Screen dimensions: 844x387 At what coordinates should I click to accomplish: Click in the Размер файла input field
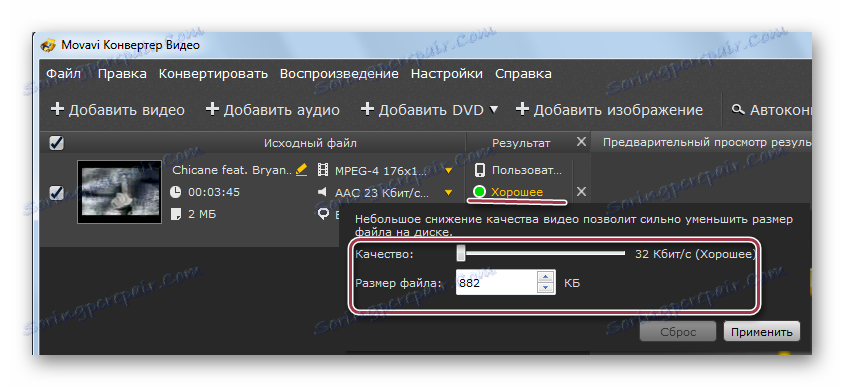(x=496, y=283)
